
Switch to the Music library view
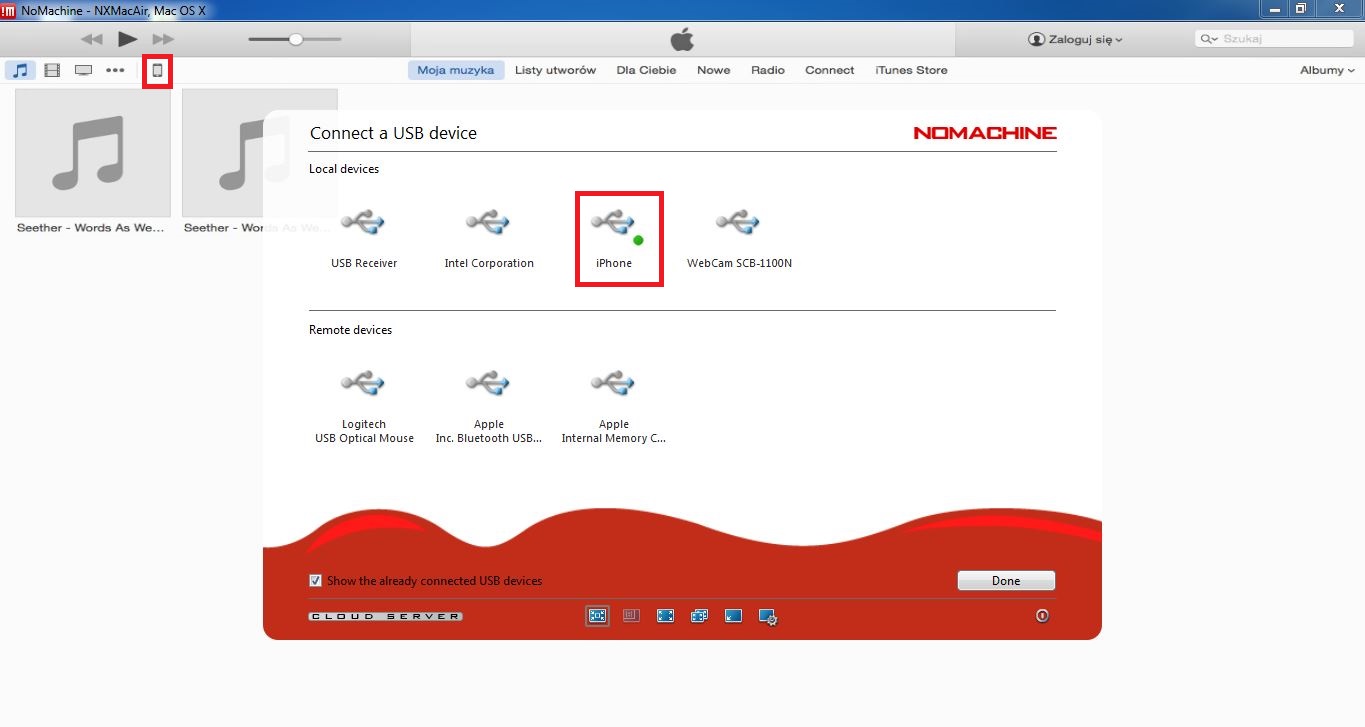[21, 70]
